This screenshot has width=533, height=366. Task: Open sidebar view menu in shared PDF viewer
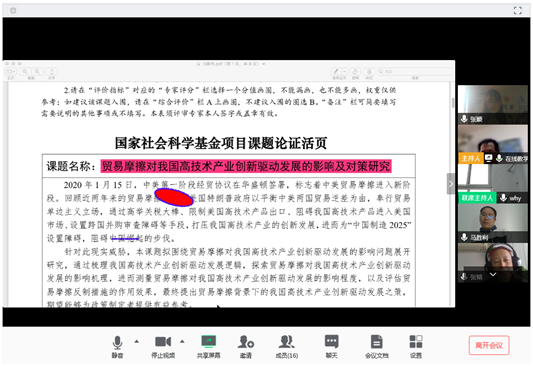pos(11,72)
